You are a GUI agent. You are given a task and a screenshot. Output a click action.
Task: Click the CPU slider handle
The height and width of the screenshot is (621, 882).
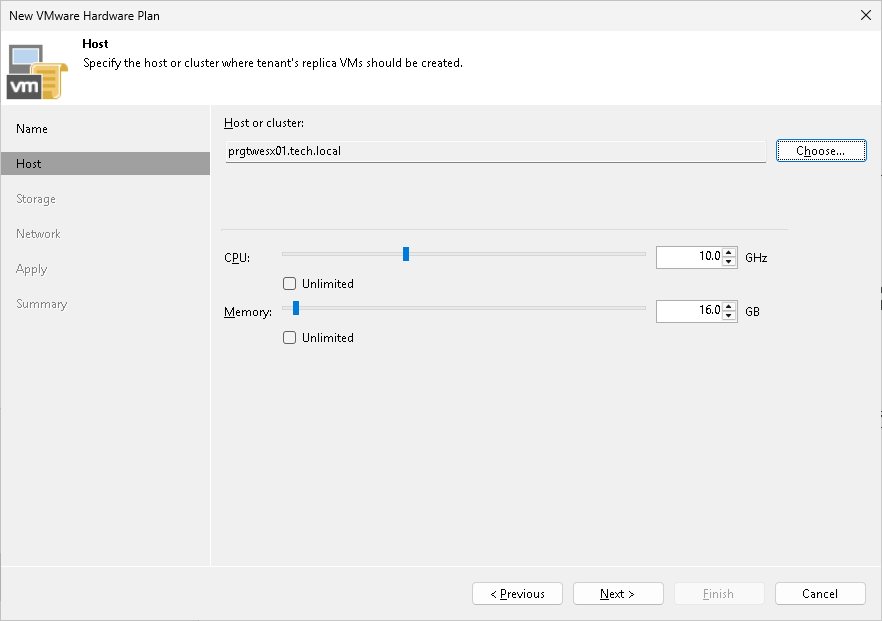405,254
